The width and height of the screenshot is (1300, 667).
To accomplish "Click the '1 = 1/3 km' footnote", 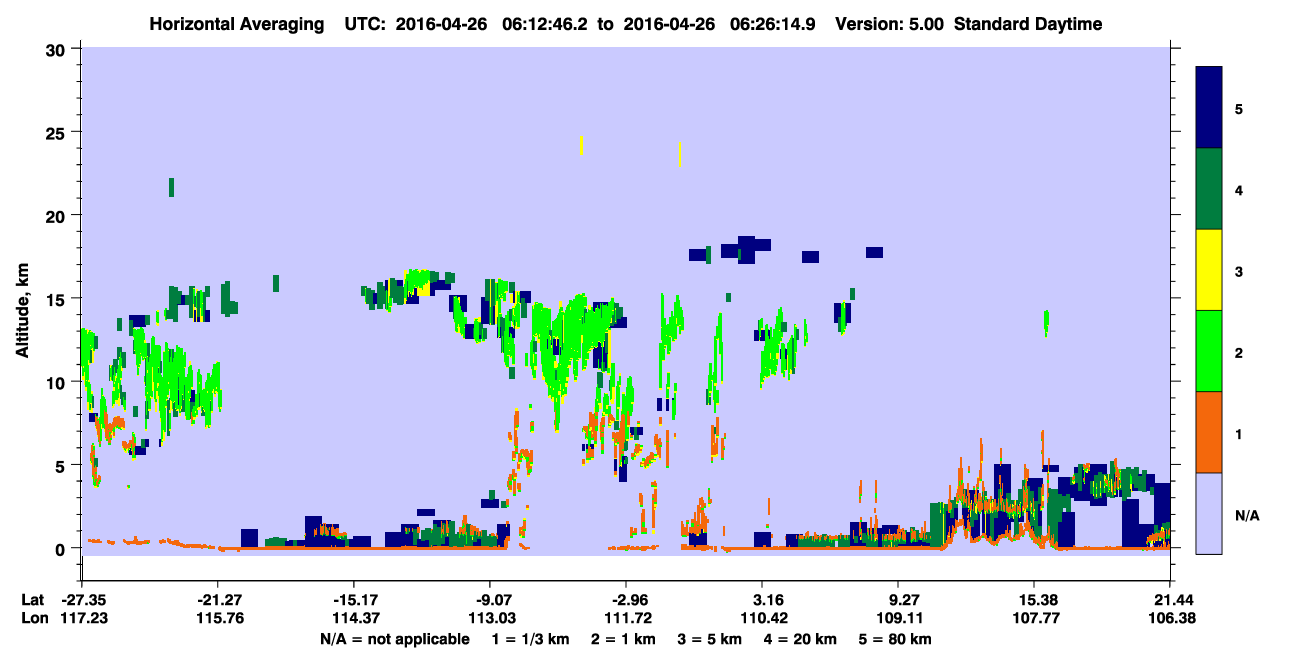I will click(x=531, y=638).
